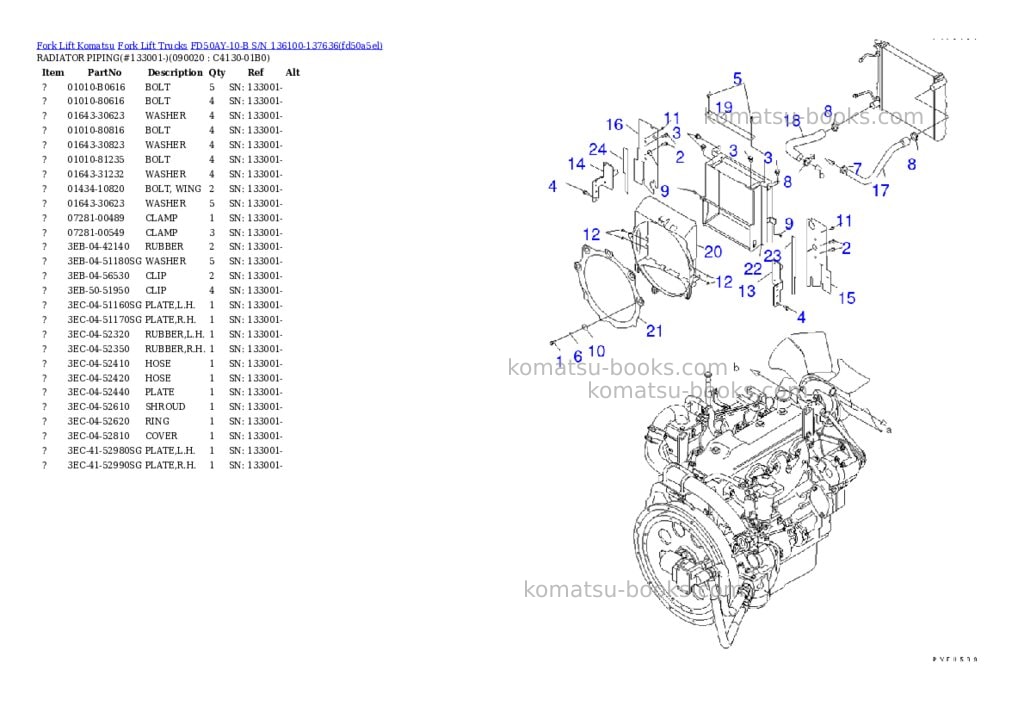
Task: Click callout number 16 in diagram
Action: (x=615, y=124)
